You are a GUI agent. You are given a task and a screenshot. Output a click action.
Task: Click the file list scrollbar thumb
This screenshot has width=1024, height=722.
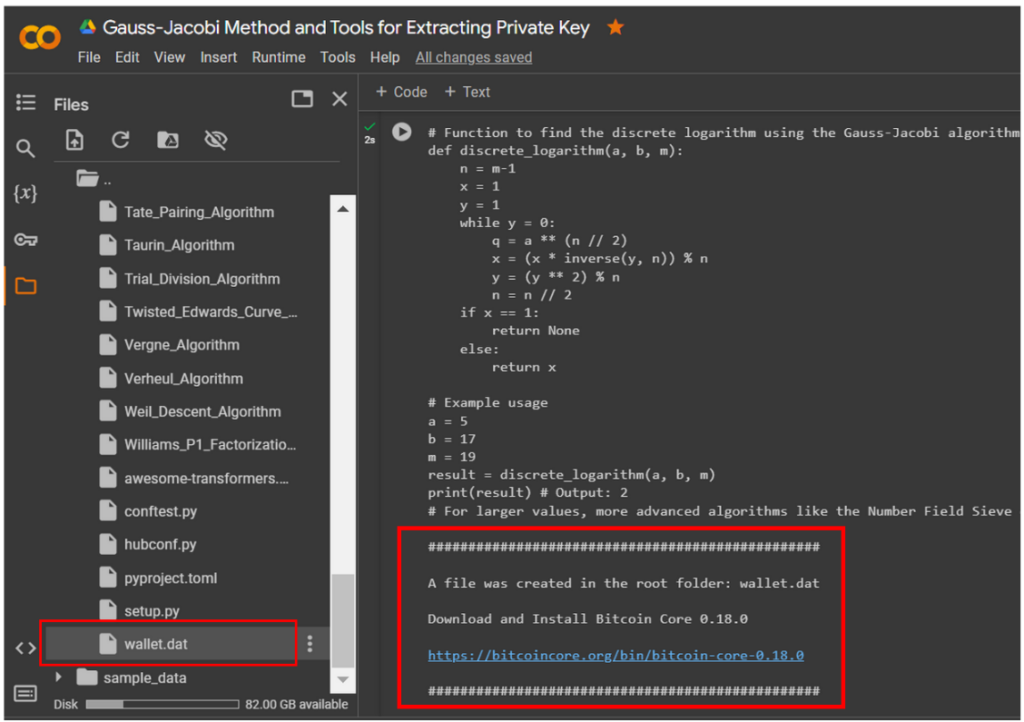click(343, 620)
